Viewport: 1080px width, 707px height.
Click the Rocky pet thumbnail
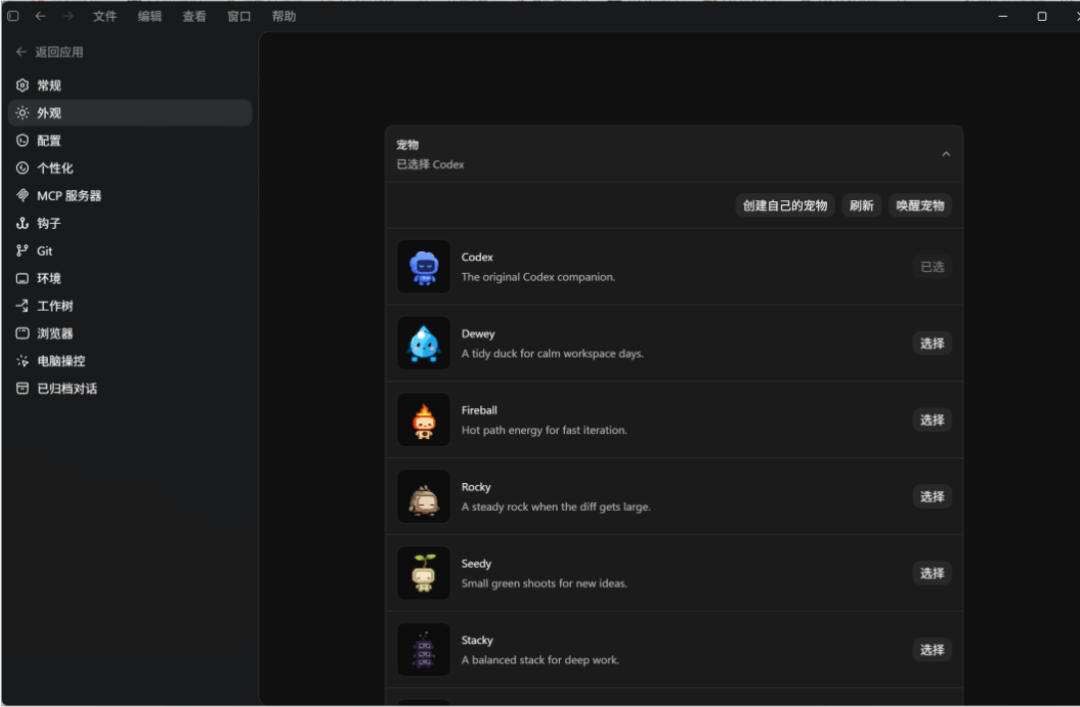pyautogui.click(x=424, y=496)
